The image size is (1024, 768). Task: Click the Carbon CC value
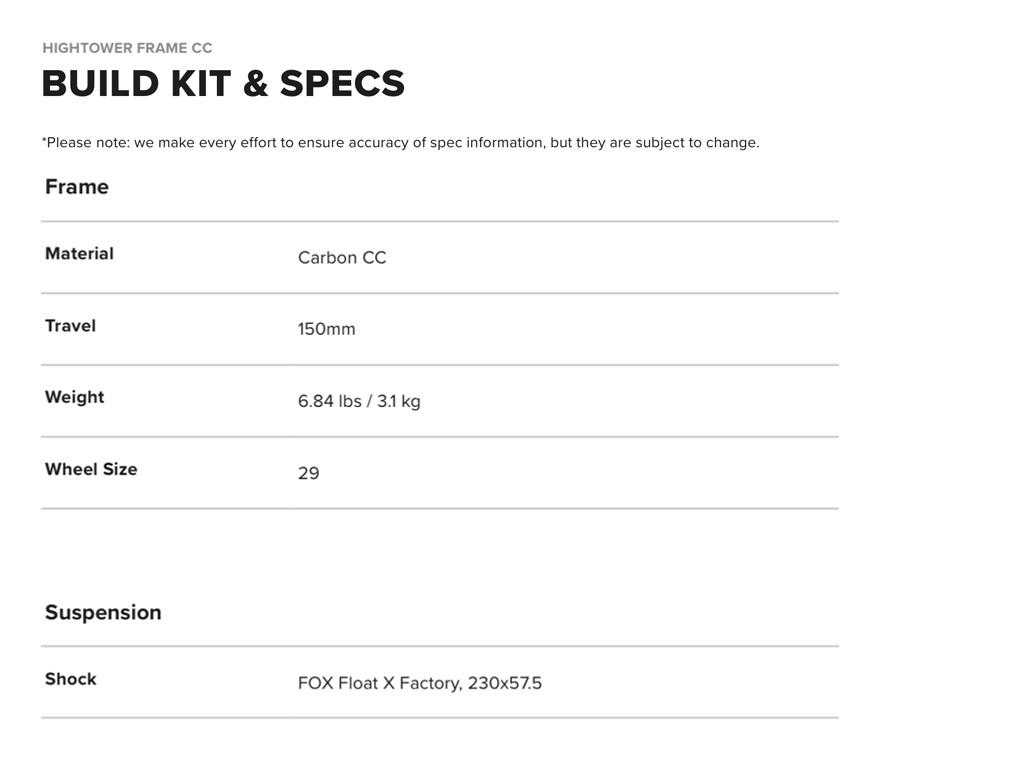click(342, 258)
